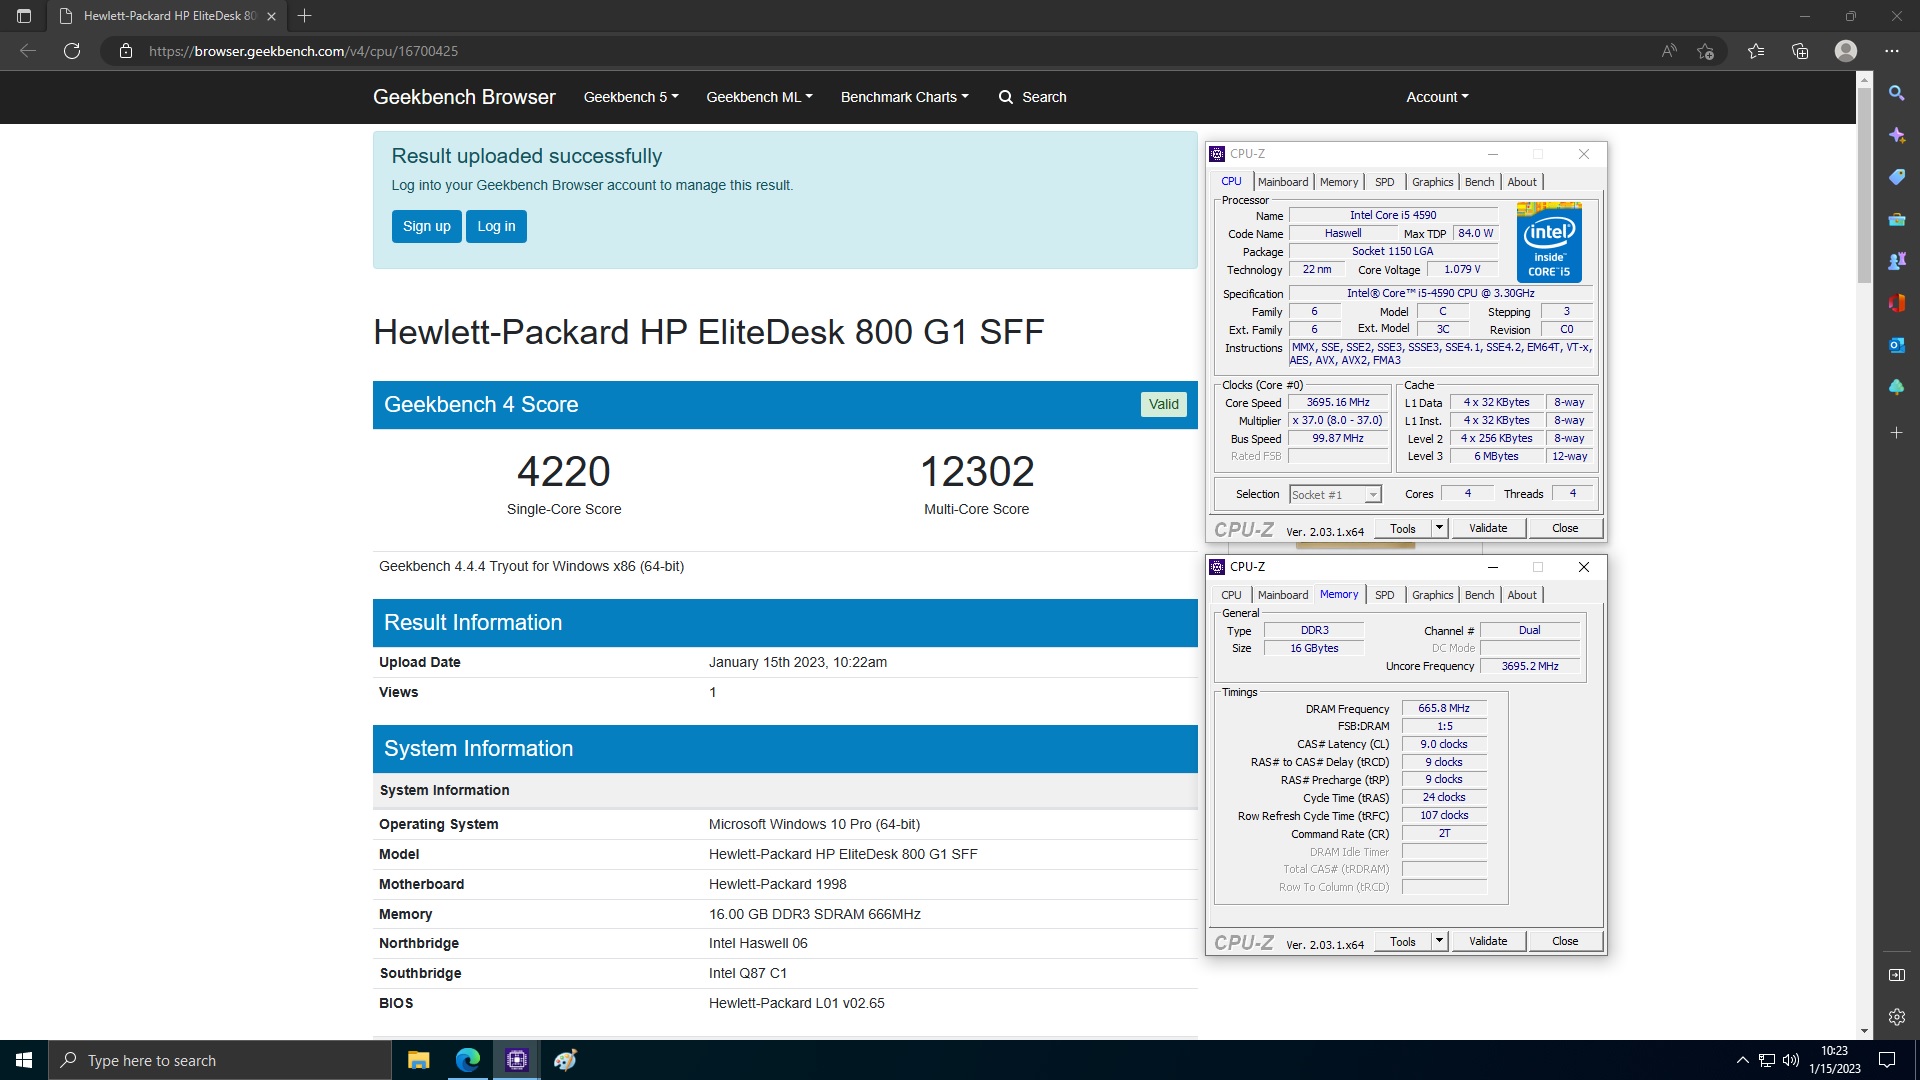This screenshot has width=1920, height=1080.
Task: Open the Games sidebar icon
Action: (1897, 261)
